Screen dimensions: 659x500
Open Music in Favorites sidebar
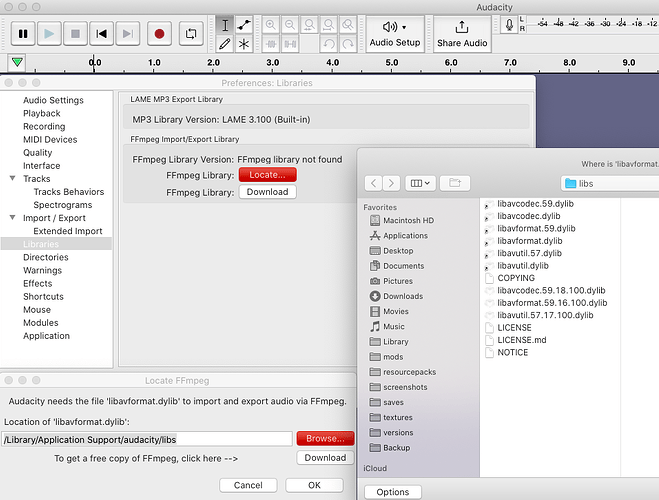click(x=387, y=326)
